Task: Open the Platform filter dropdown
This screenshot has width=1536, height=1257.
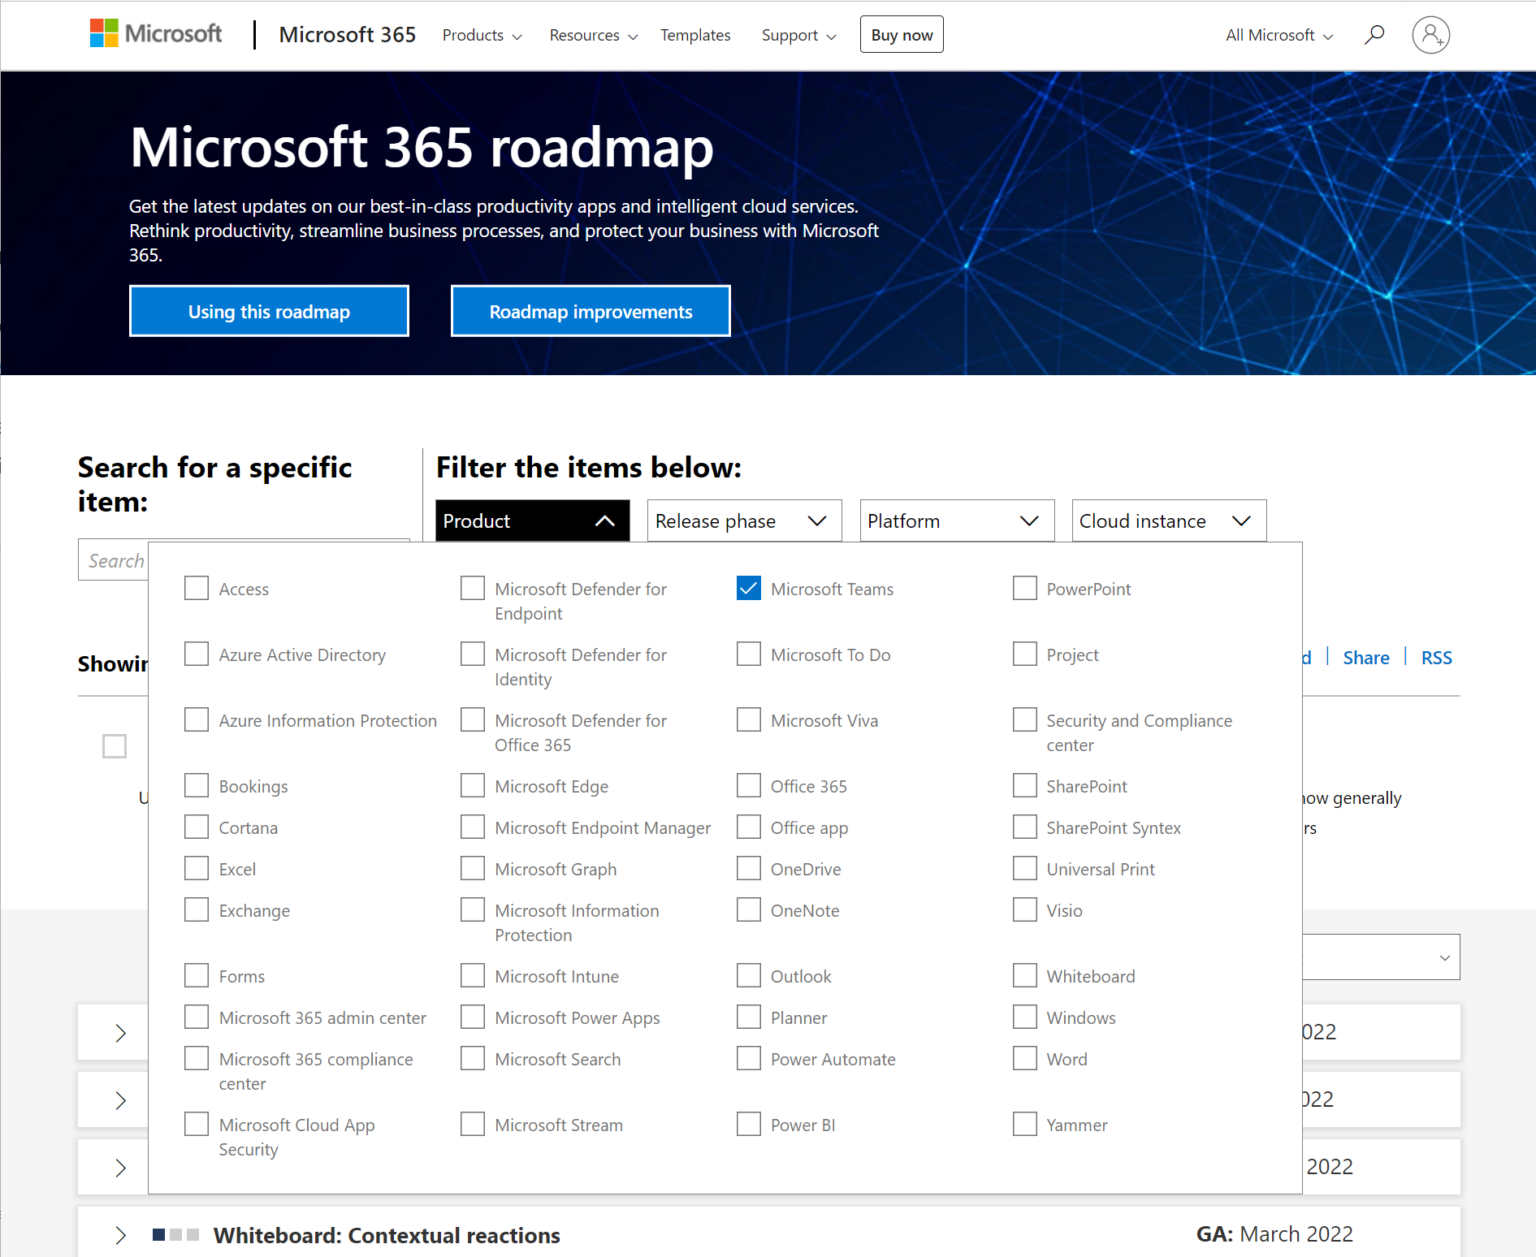Action: click(x=956, y=521)
